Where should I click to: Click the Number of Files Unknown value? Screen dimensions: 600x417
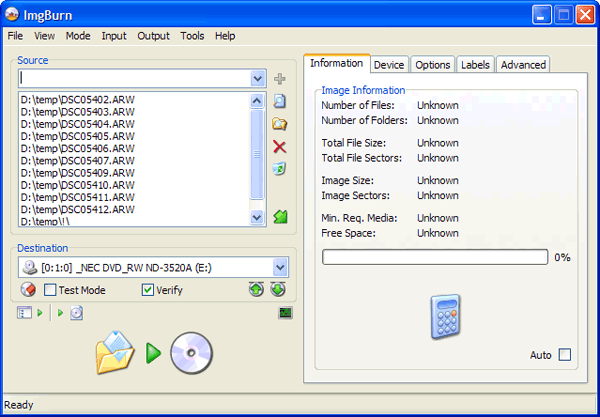438,105
